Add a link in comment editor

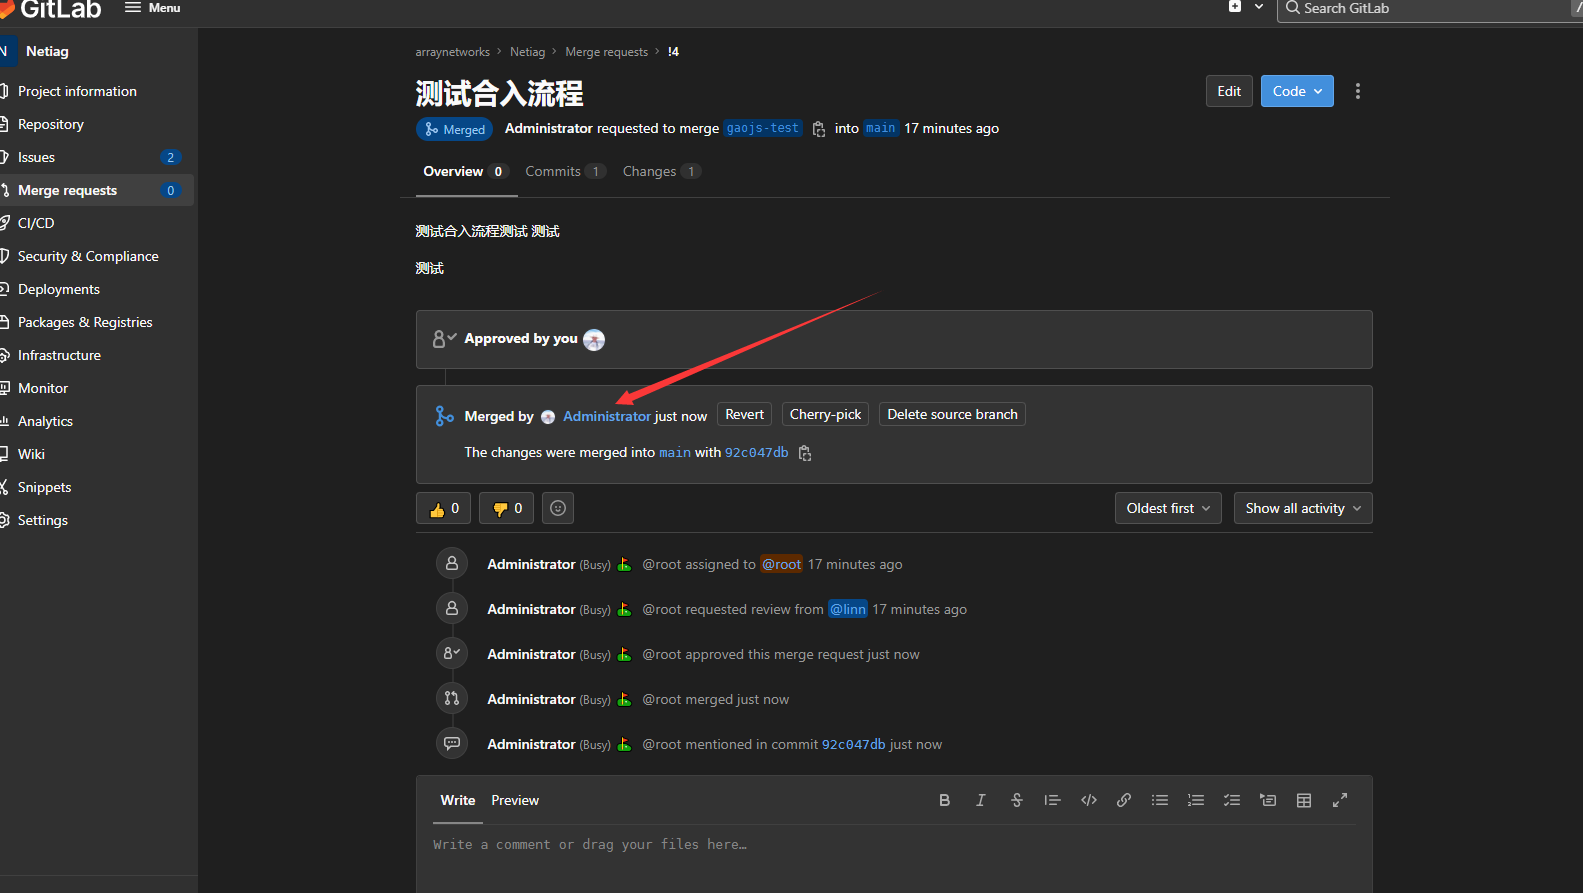pyautogui.click(x=1124, y=800)
